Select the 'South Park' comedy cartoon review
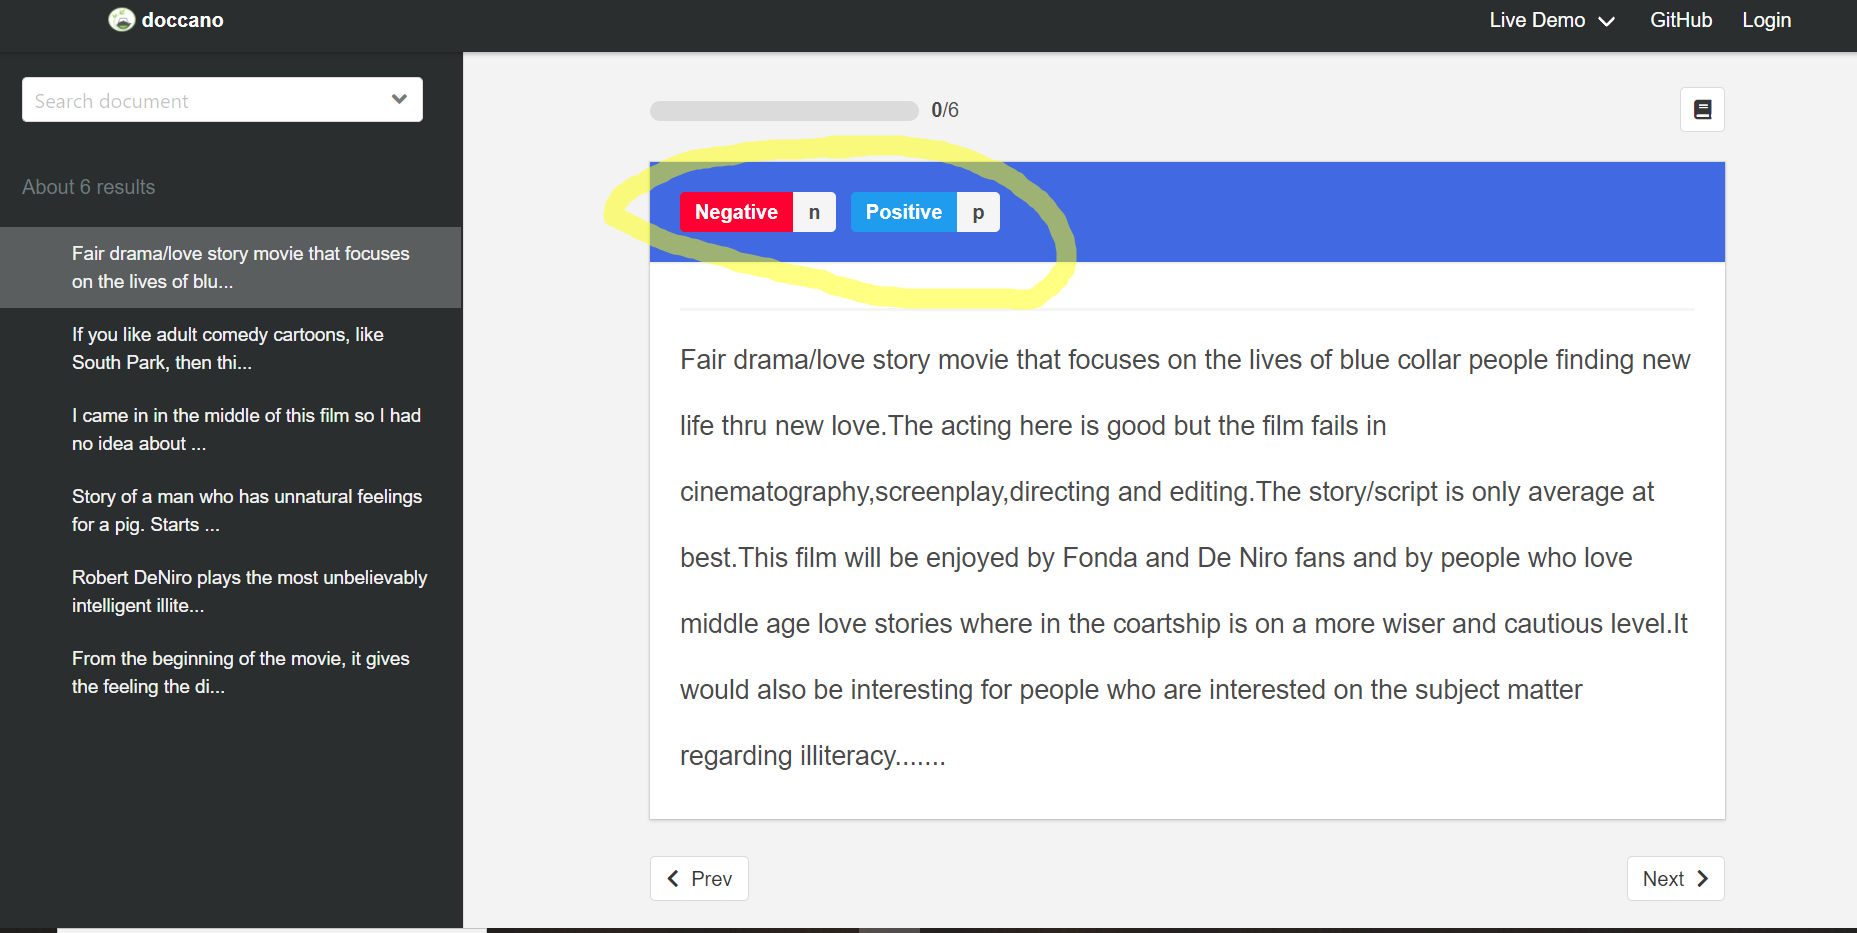1857x933 pixels. click(228, 348)
